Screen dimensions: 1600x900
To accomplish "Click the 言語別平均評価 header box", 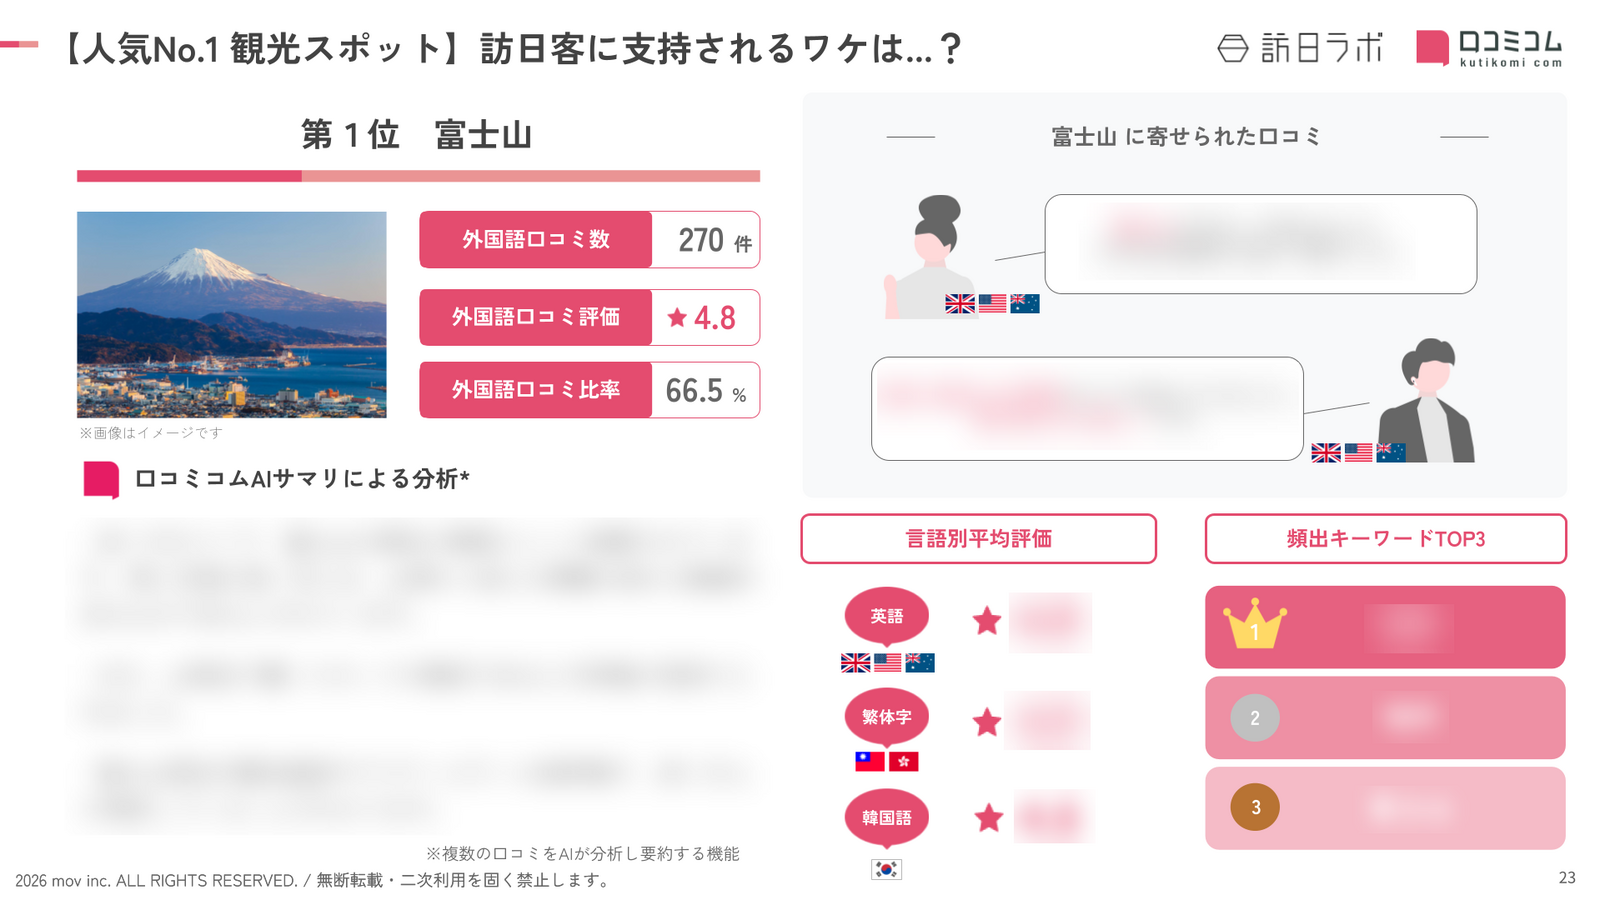I will (x=978, y=539).
